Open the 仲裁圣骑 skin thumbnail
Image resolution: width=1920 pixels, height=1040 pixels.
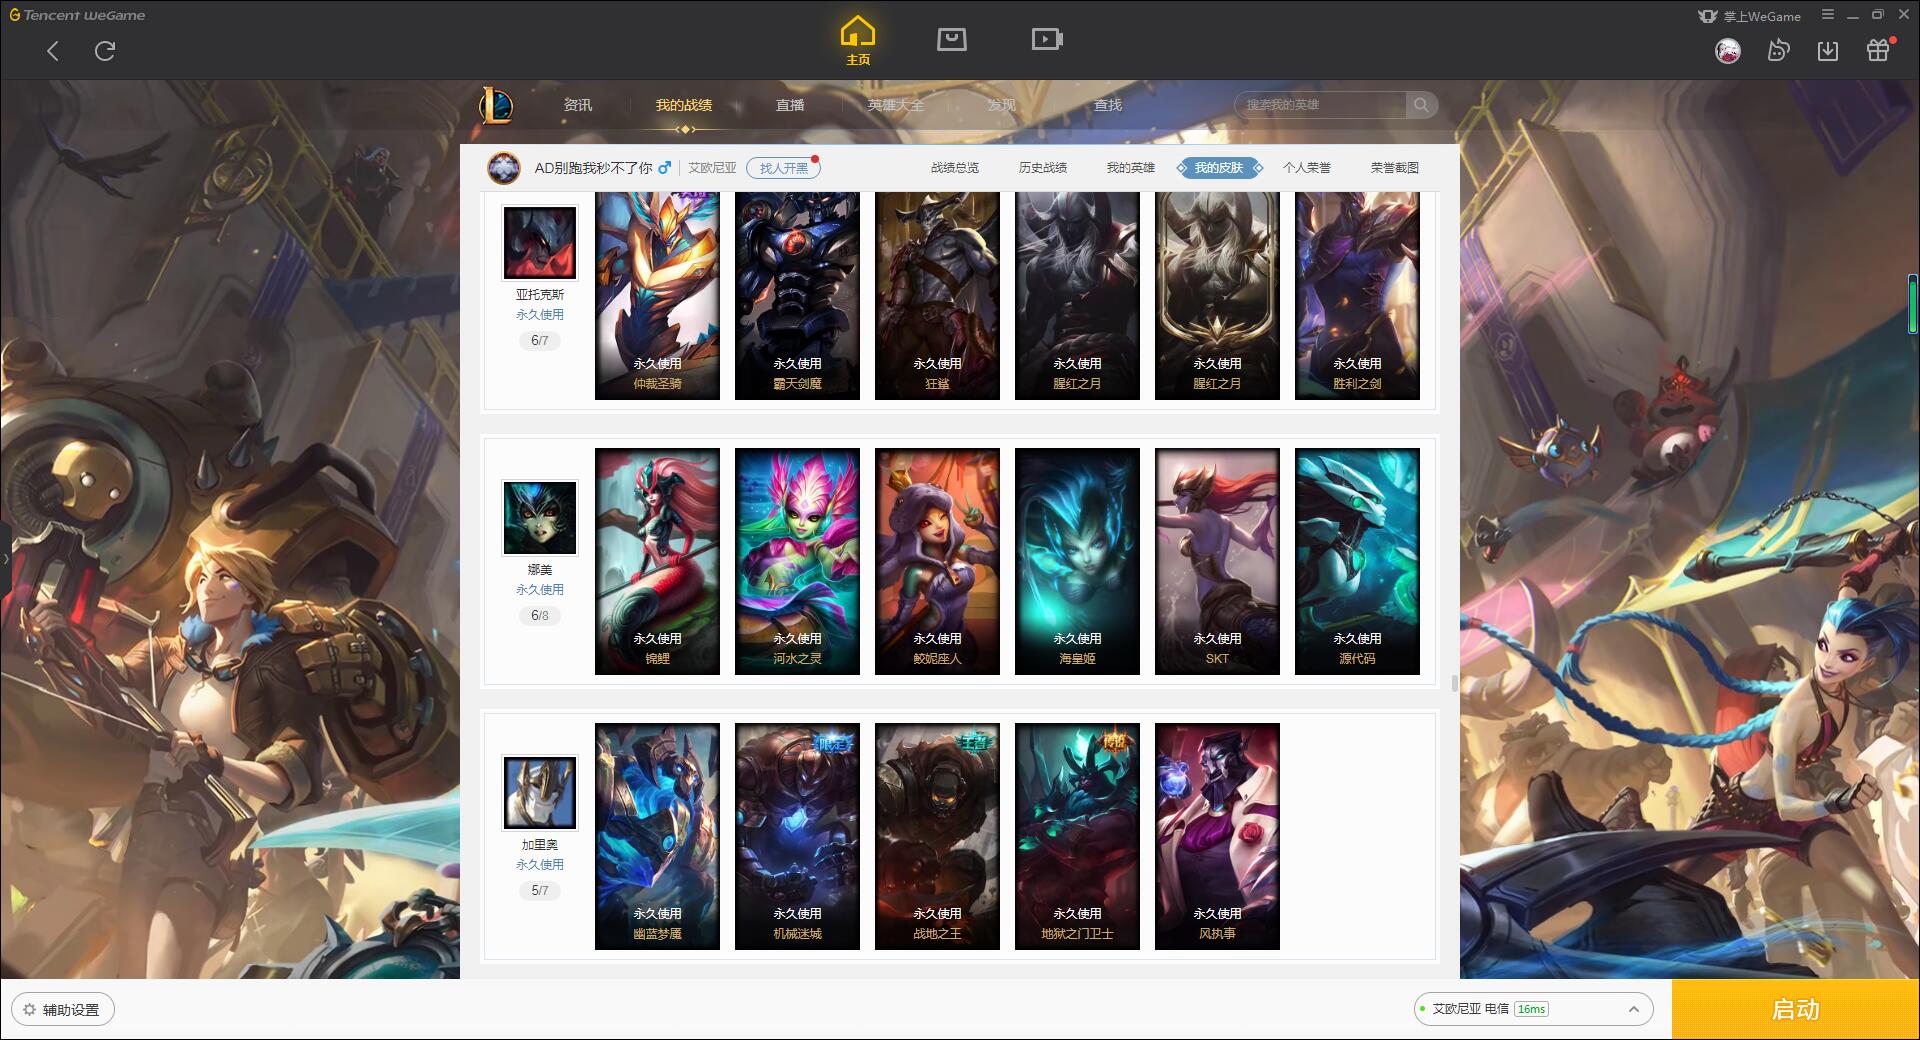click(657, 296)
